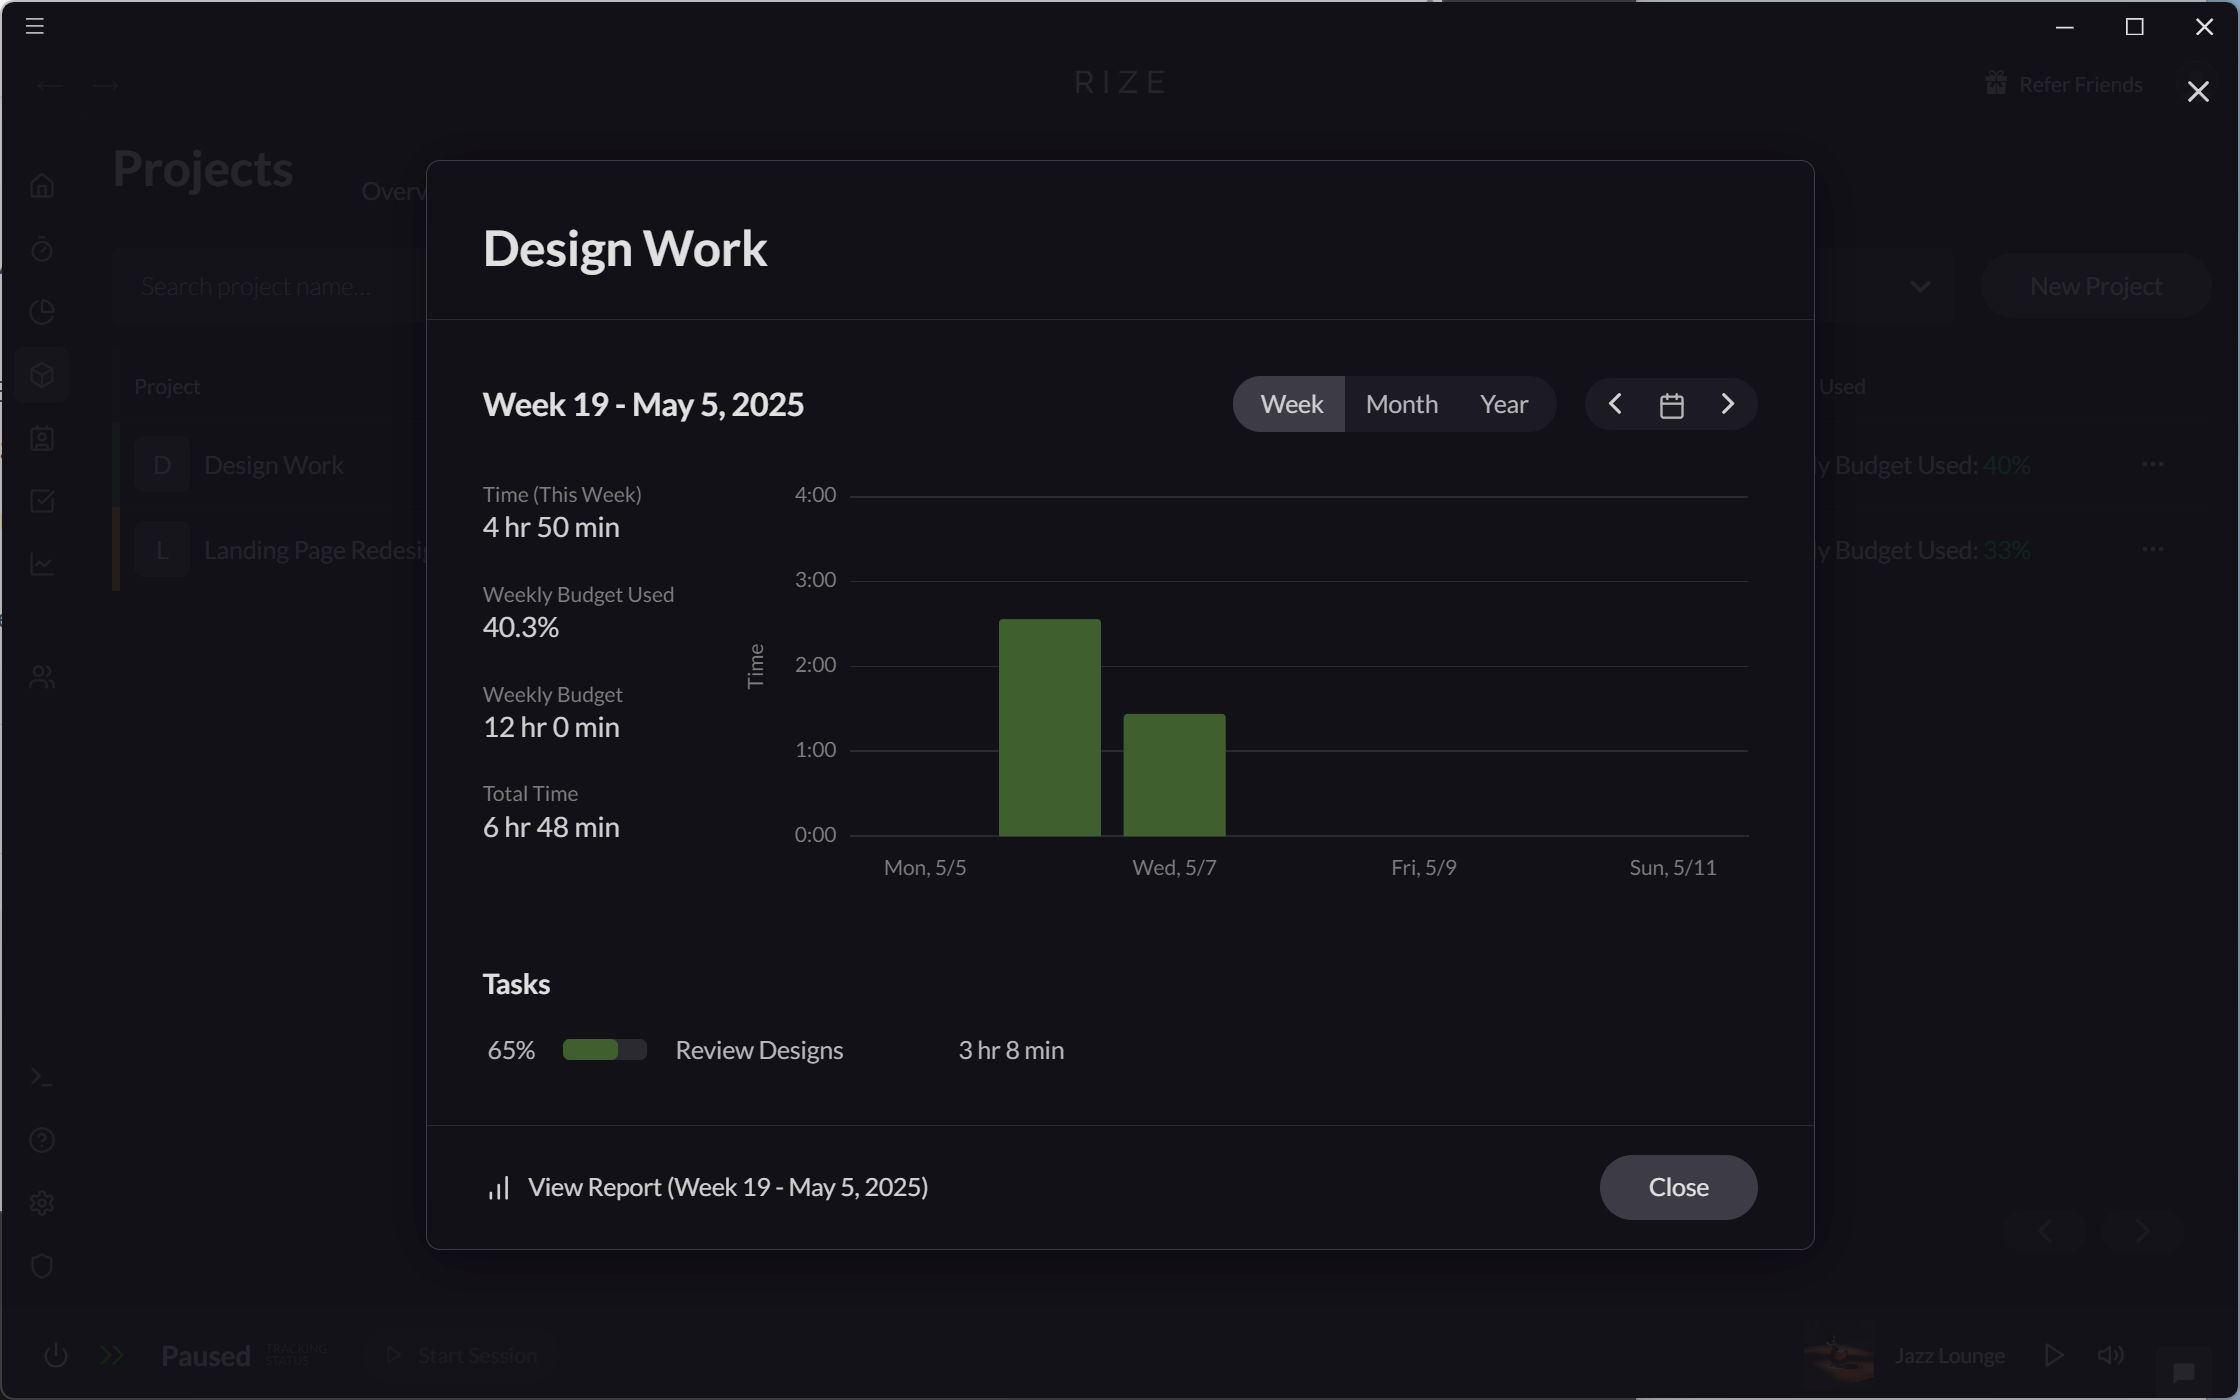2240x1400 pixels.
Task: Play the Jazz Lounge track
Action: click(2055, 1355)
